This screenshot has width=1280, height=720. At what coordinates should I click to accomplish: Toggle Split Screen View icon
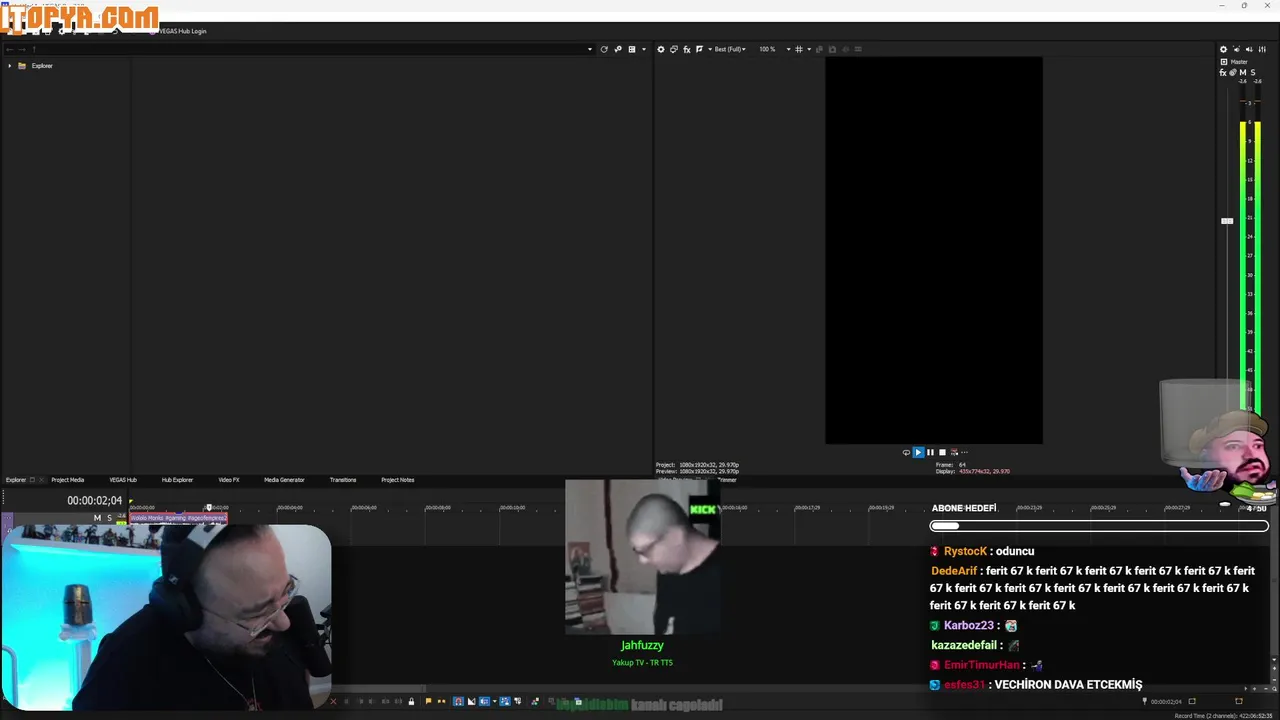699,49
